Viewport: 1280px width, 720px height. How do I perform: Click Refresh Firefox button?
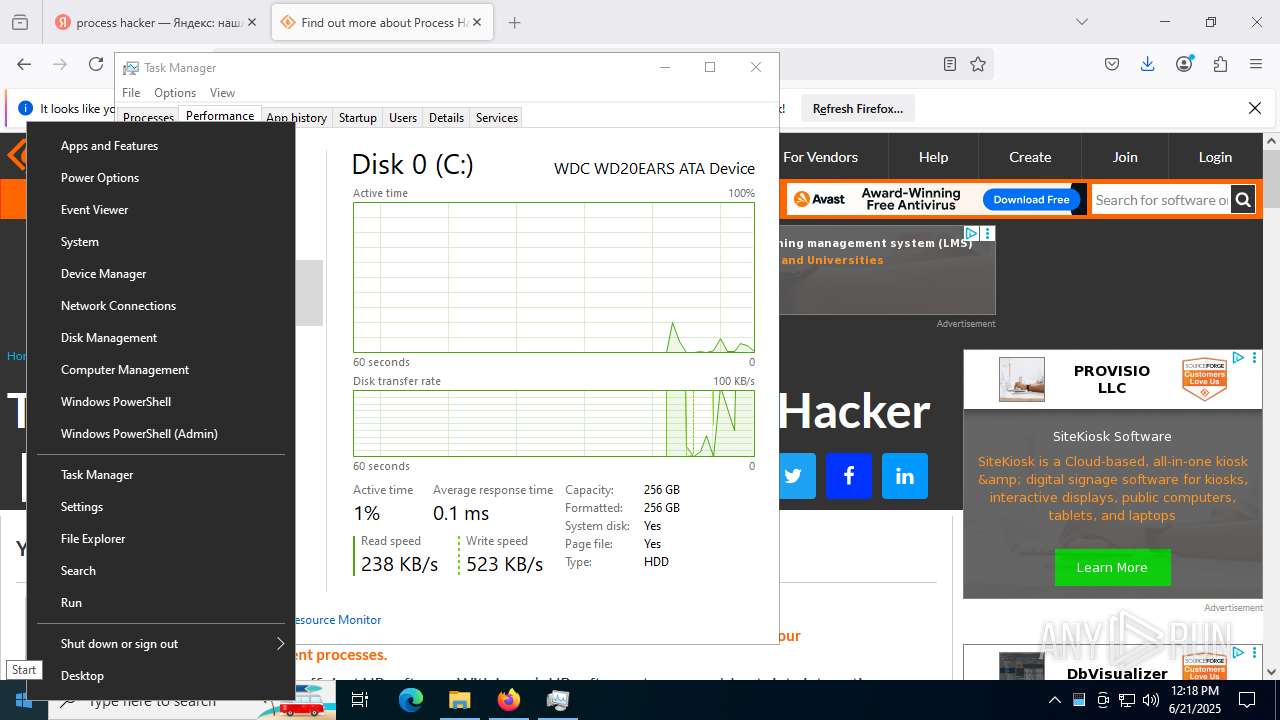[x=858, y=109]
